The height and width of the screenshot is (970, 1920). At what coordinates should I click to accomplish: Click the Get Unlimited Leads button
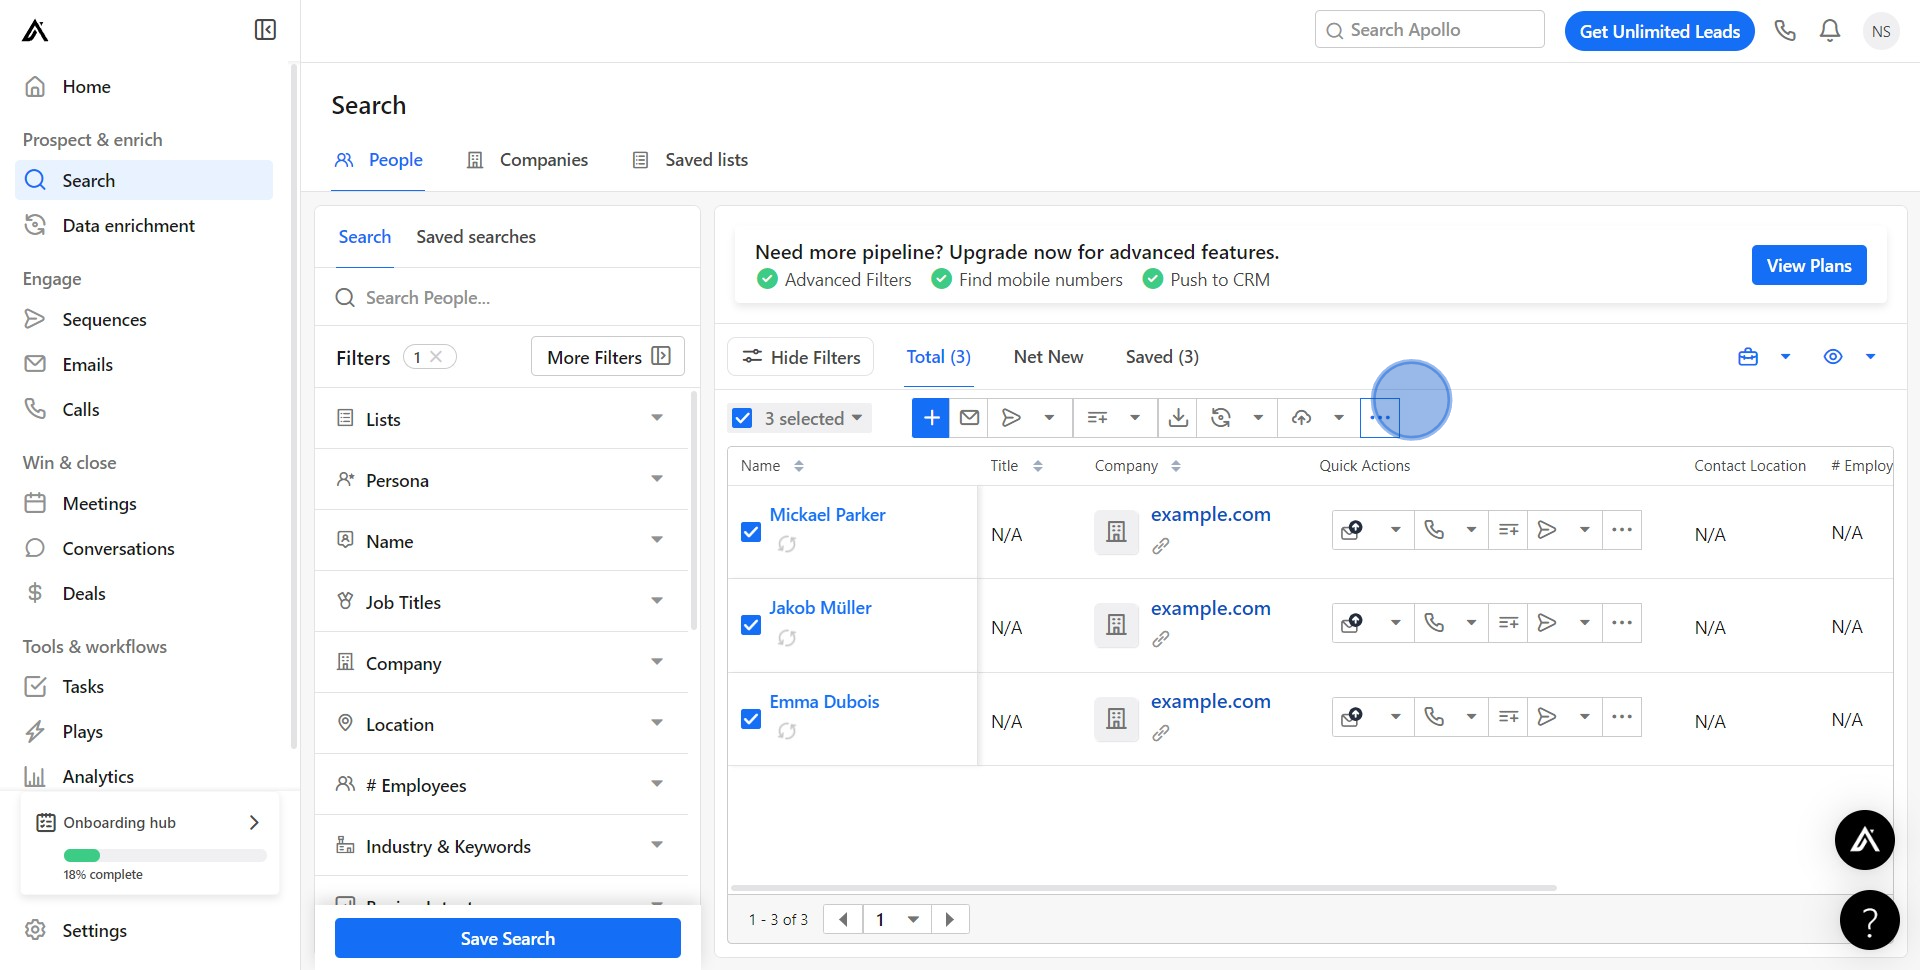tap(1660, 31)
